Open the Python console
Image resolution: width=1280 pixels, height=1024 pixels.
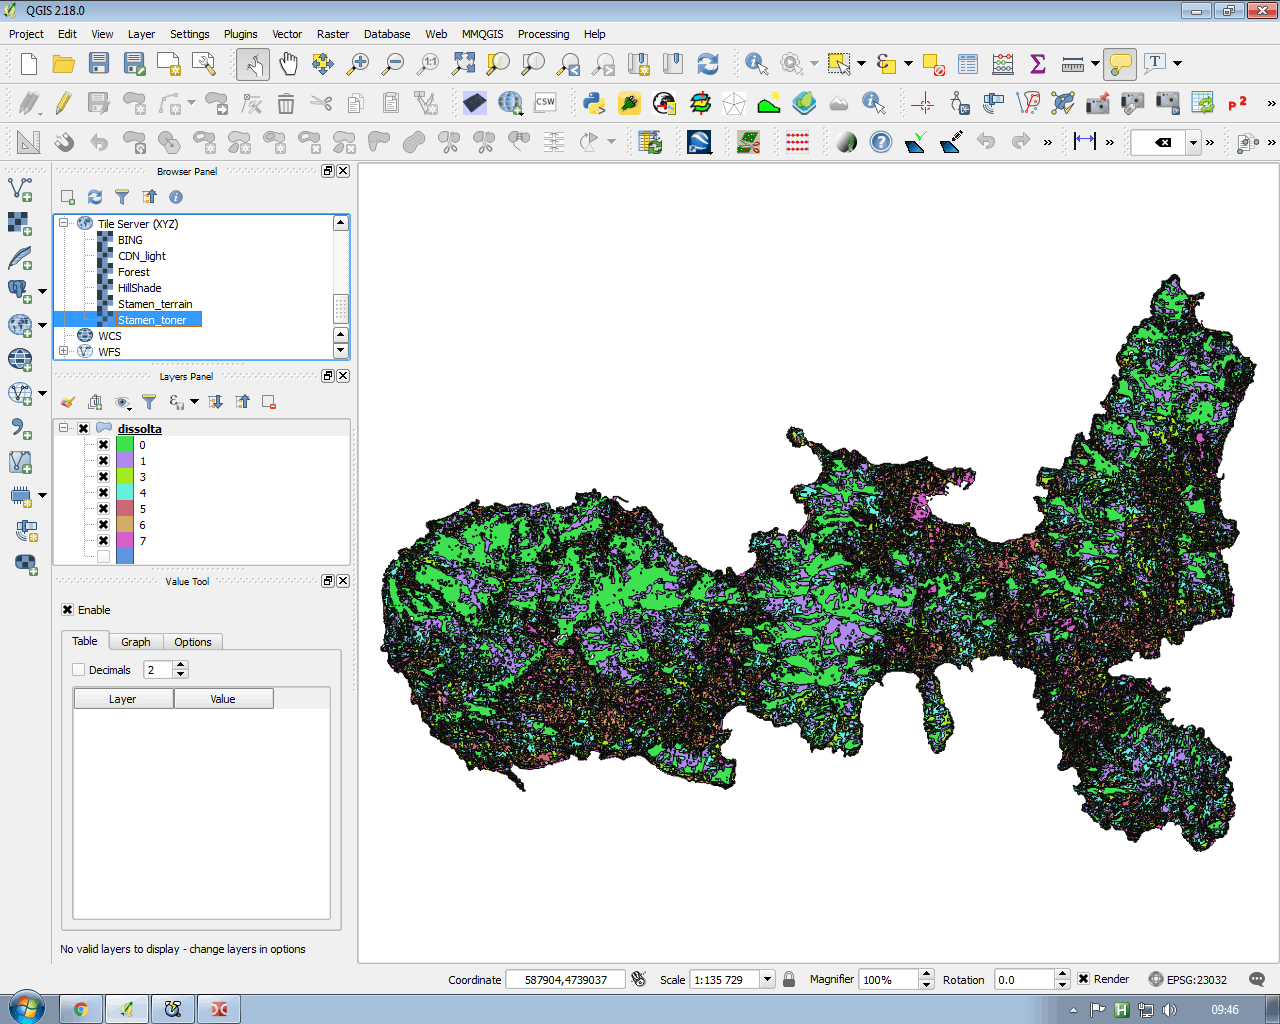pyautogui.click(x=594, y=103)
